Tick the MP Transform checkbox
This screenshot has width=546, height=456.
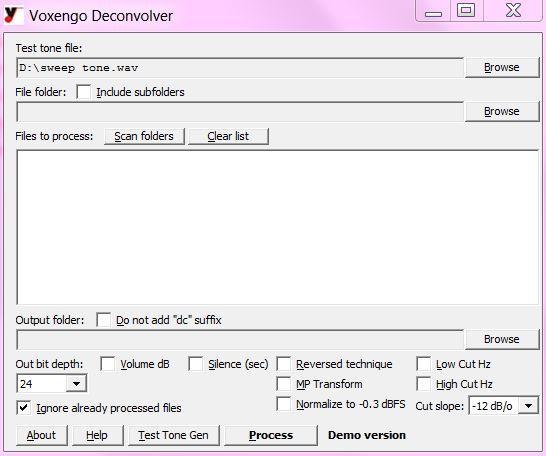click(x=284, y=384)
